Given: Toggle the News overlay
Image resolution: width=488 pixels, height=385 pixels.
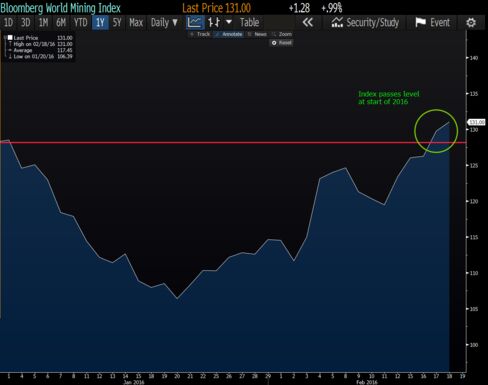Looking at the screenshot, I should click(x=257, y=34).
